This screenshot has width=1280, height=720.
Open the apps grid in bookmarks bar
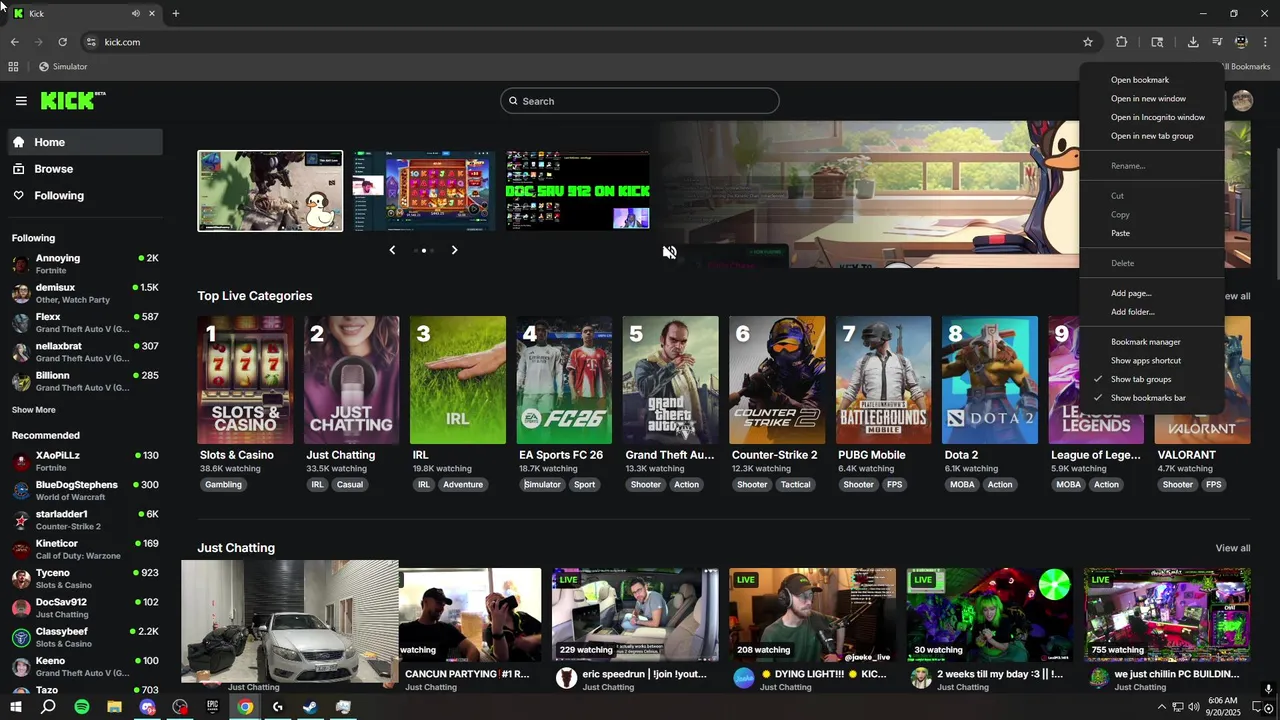click(x=13, y=67)
